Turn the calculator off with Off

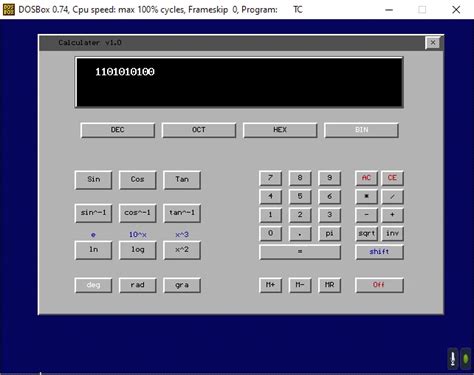pos(379,285)
